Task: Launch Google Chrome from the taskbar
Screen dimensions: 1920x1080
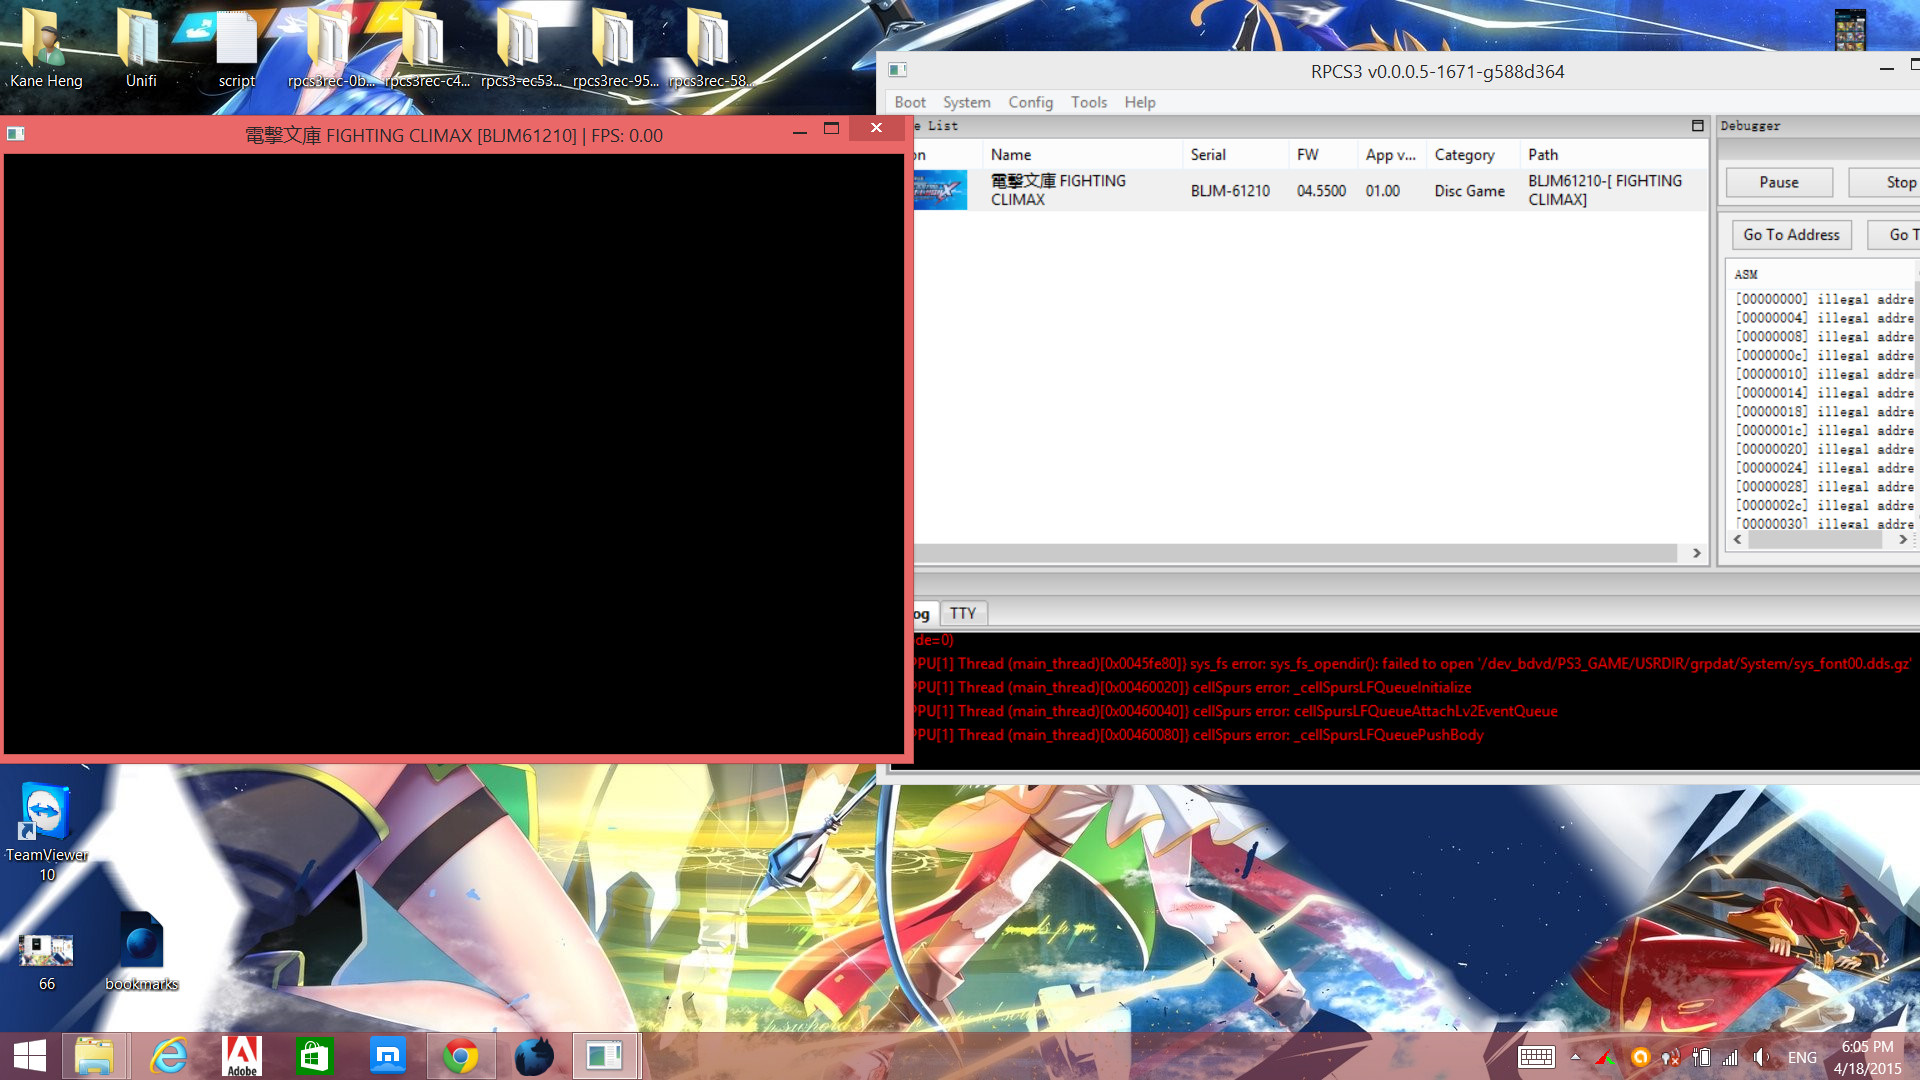Action: click(x=460, y=1056)
